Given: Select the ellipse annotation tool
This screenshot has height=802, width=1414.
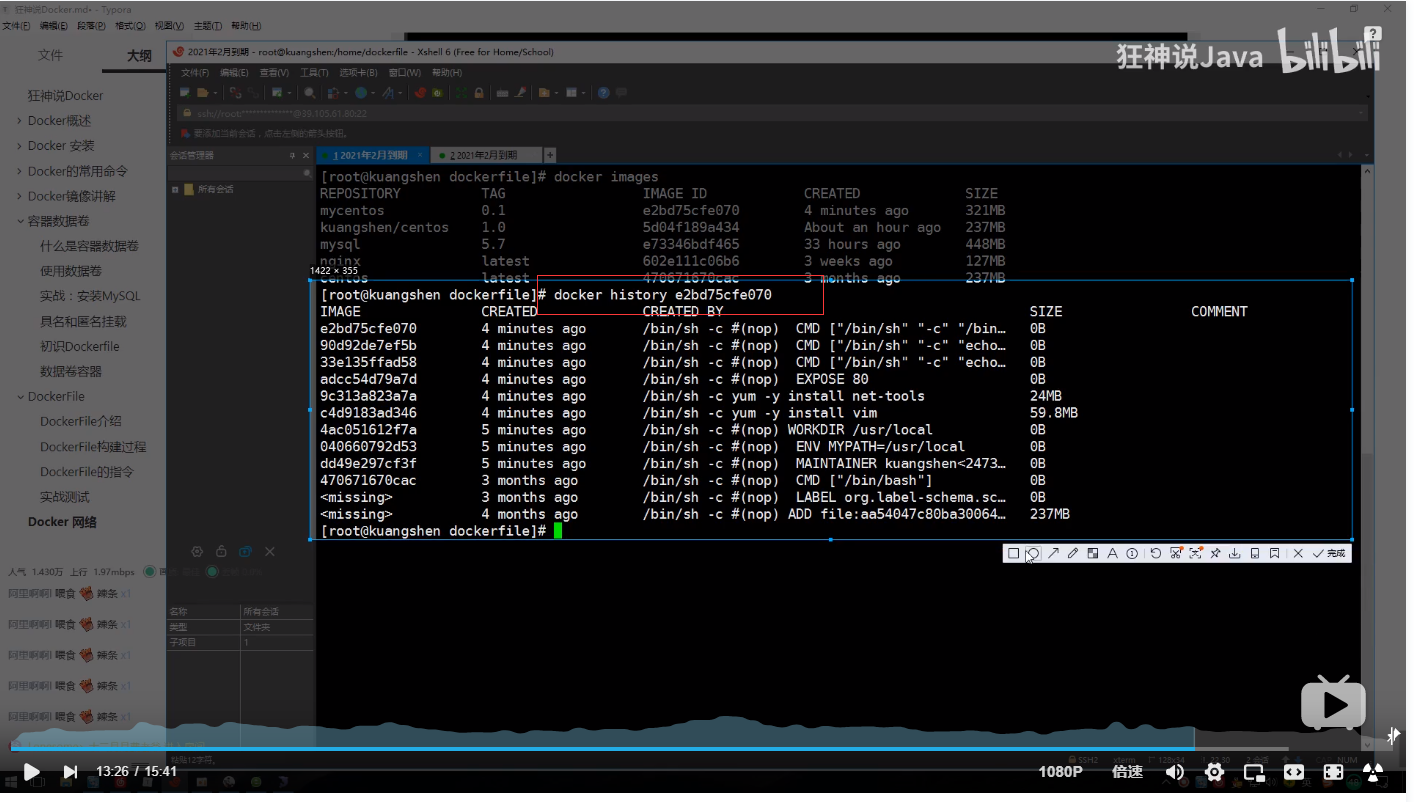Looking at the screenshot, I should point(1033,553).
